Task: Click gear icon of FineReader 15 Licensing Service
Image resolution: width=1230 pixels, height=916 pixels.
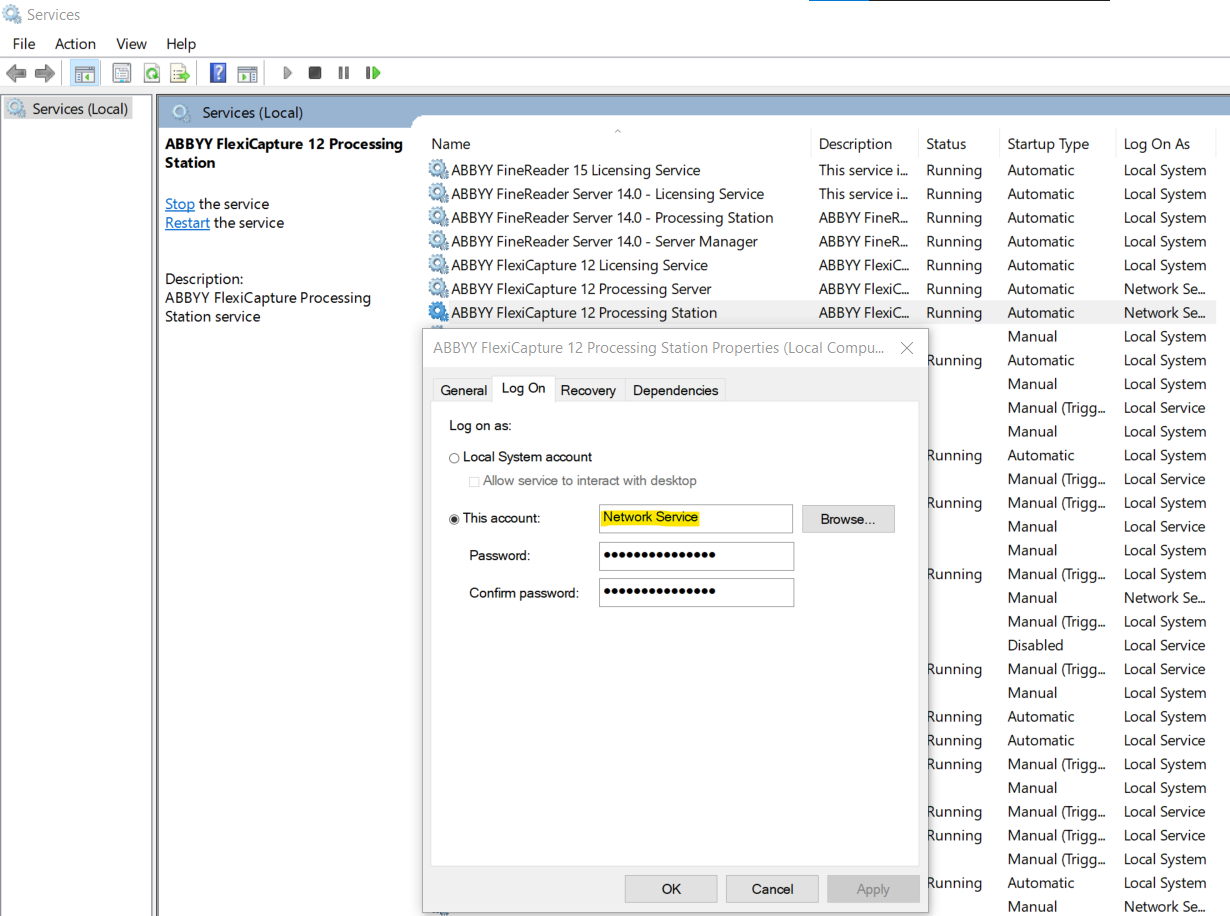Action: (438, 169)
